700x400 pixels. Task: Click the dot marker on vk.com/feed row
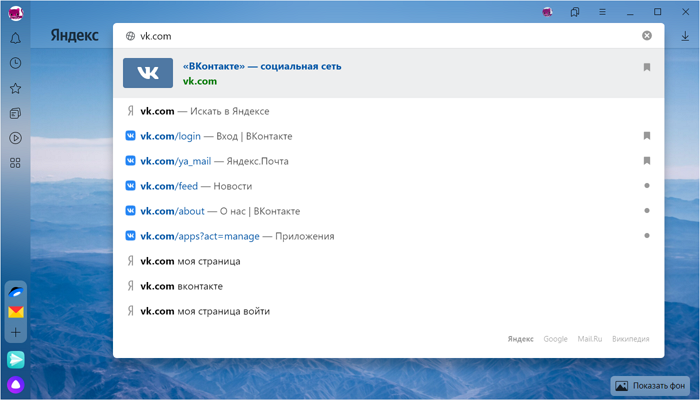(646, 186)
